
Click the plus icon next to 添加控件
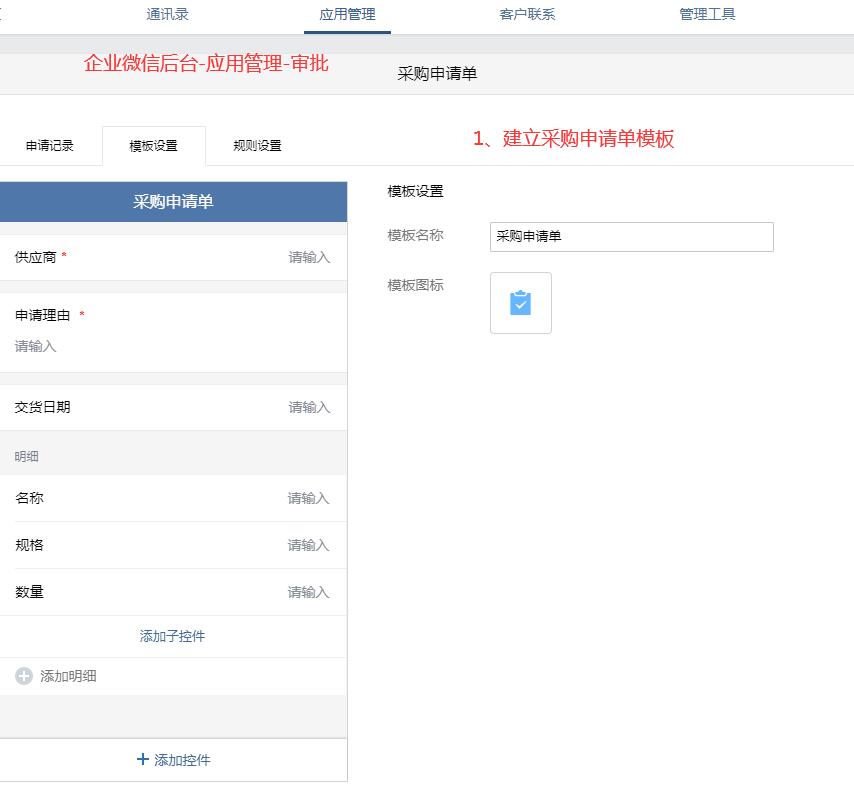pyautogui.click(x=143, y=759)
